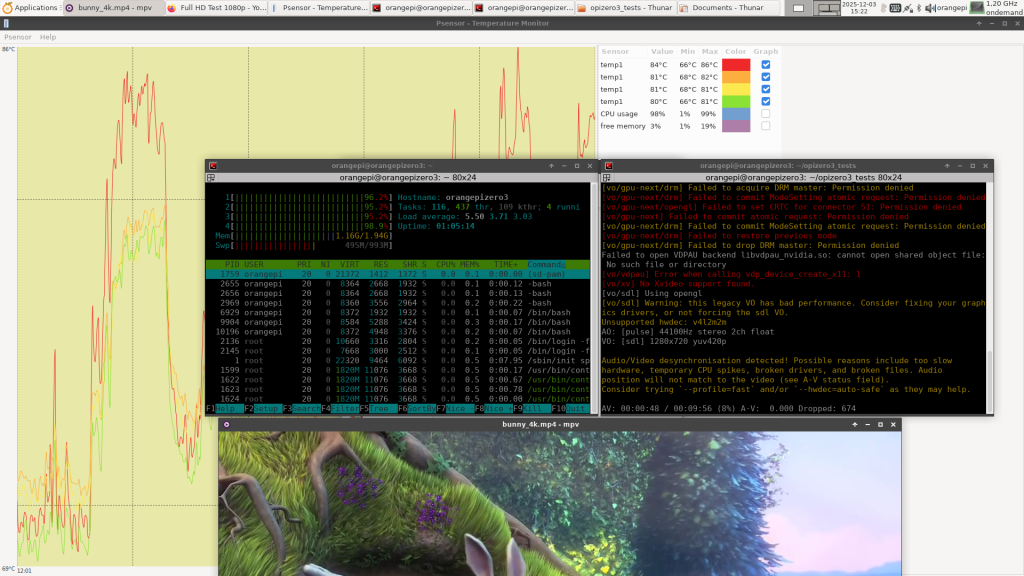This screenshot has width=1024, height=576.
Task: Click the workspace switcher in top panel
Action: (827, 8)
